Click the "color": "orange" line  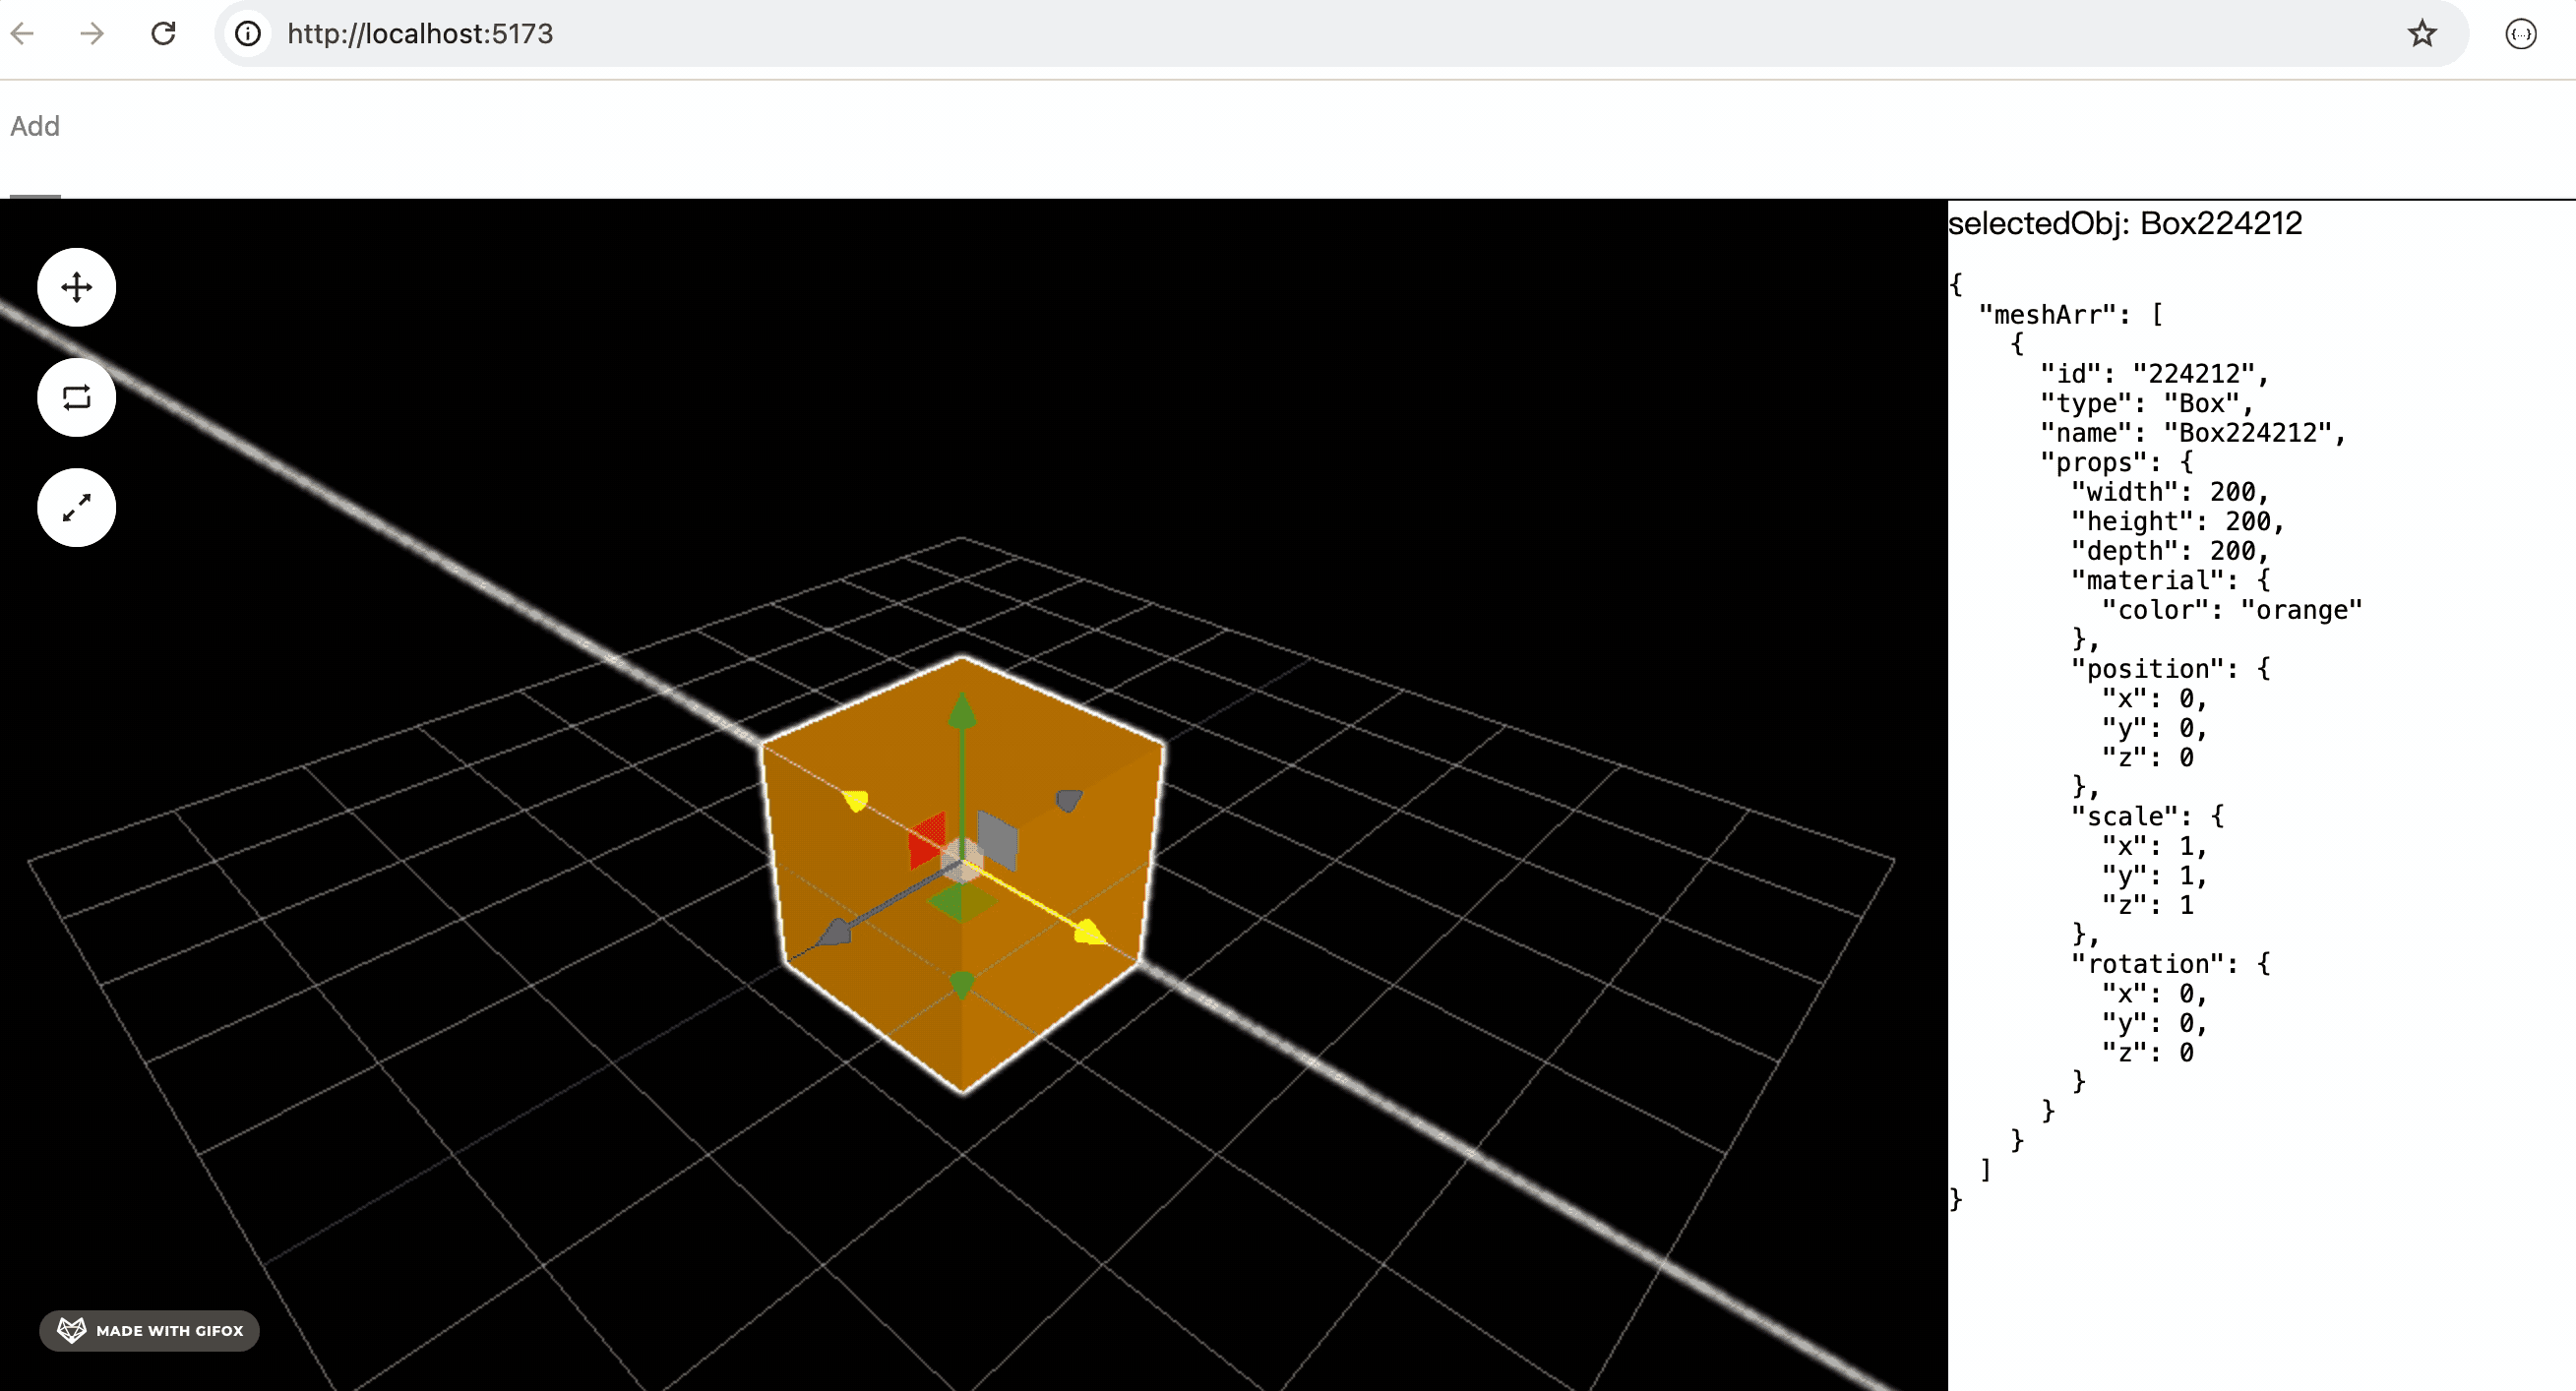tap(2231, 610)
